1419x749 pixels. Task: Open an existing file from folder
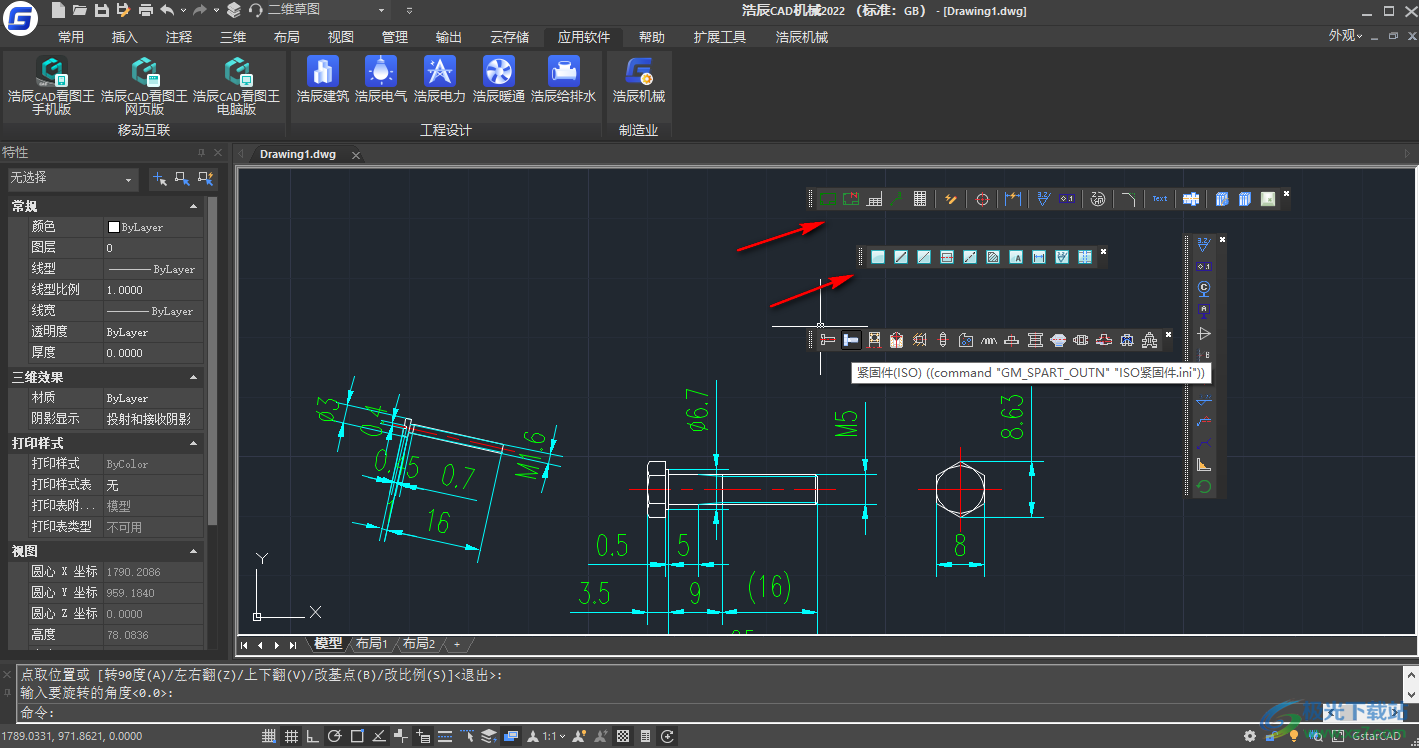[x=80, y=10]
